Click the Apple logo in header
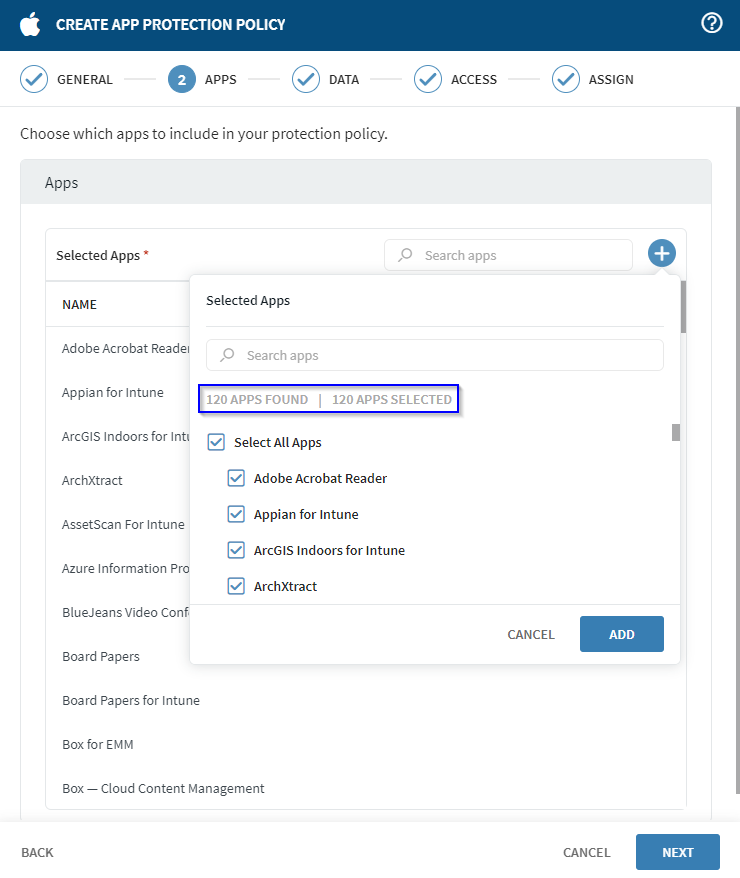This screenshot has width=740, height=878. [30, 24]
